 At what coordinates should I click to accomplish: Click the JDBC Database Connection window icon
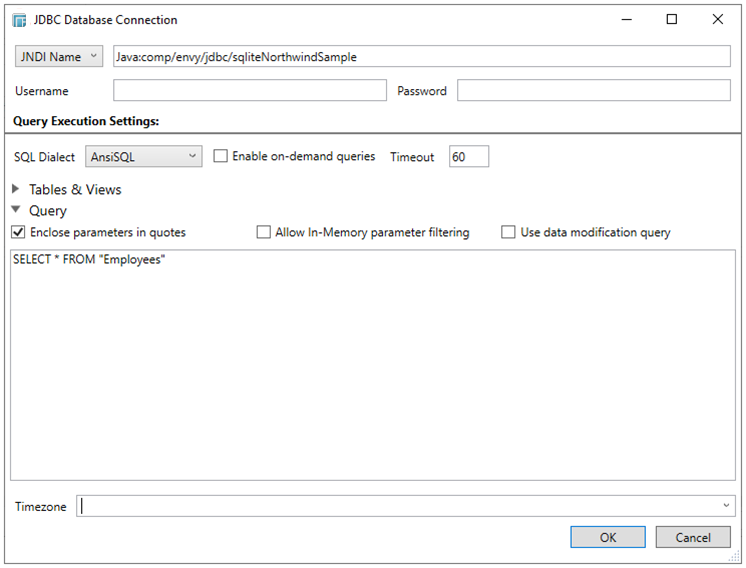(20, 20)
